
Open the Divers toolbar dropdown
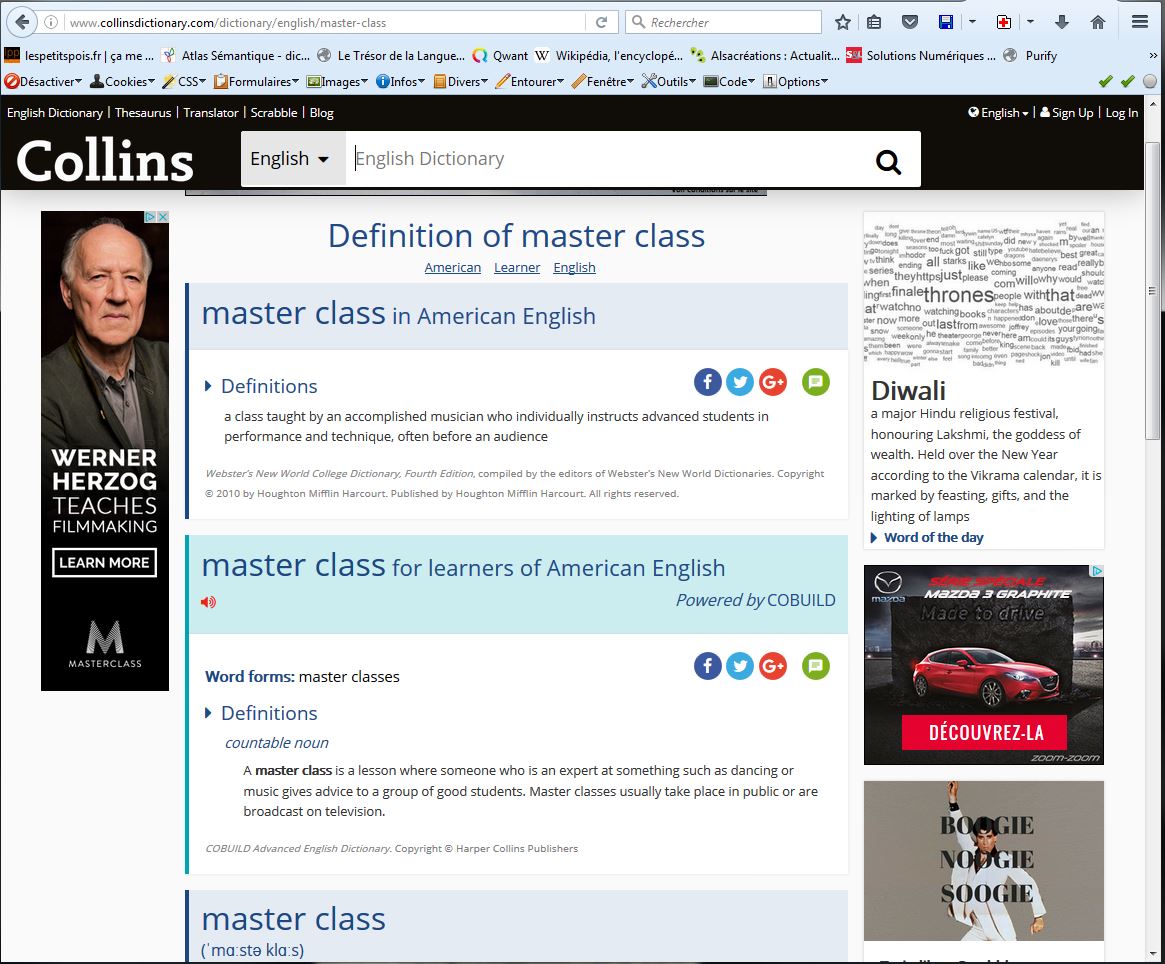(x=461, y=81)
